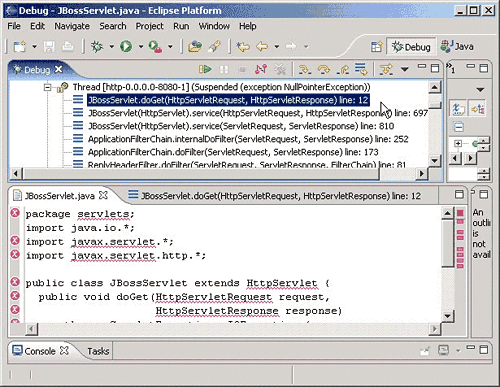Select the JBossServlet.doGet line 12 stack frame
The image size is (500, 387).
tap(228, 100)
